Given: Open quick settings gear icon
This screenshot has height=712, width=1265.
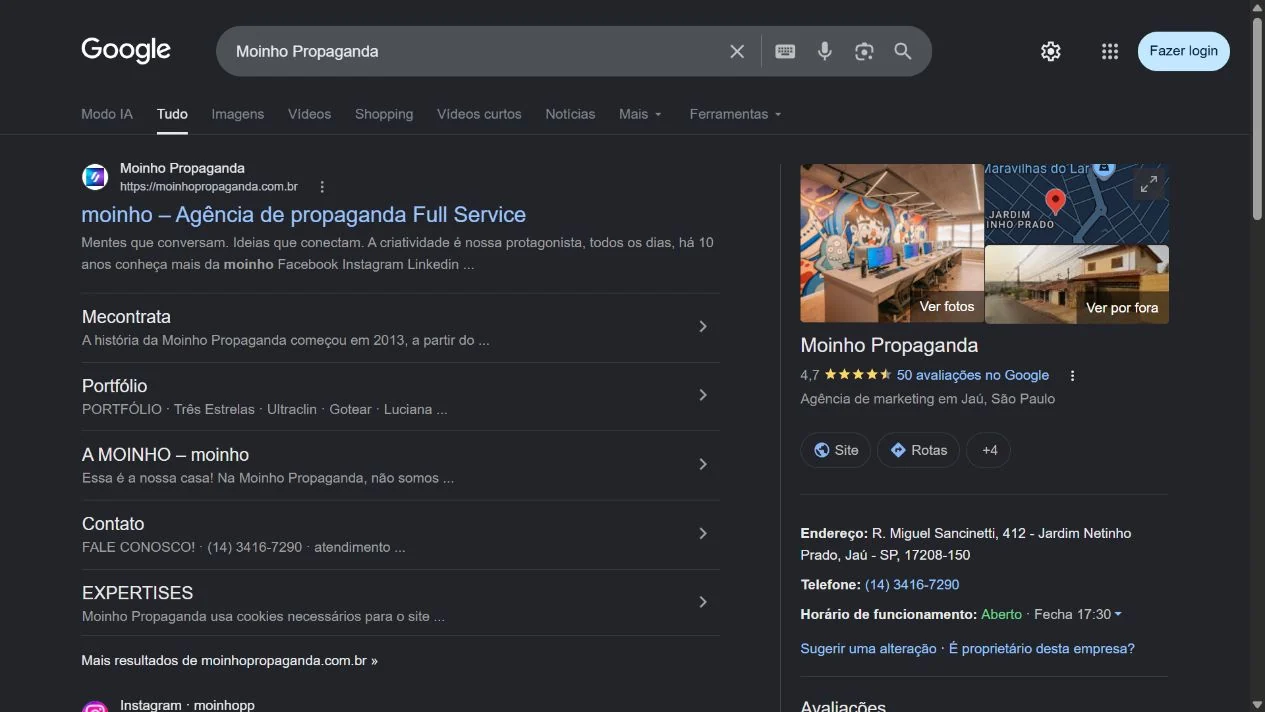Looking at the screenshot, I should (x=1050, y=51).
